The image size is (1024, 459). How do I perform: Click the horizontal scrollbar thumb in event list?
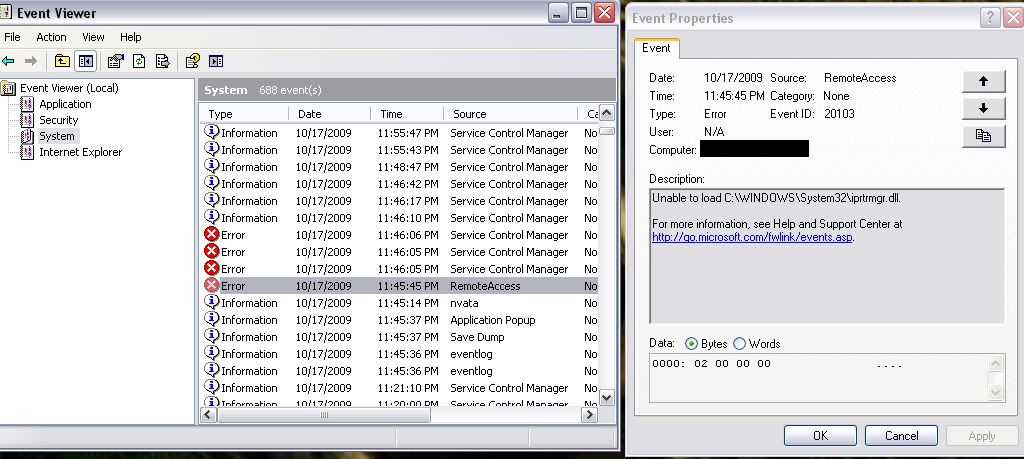[x=324, y=415]
